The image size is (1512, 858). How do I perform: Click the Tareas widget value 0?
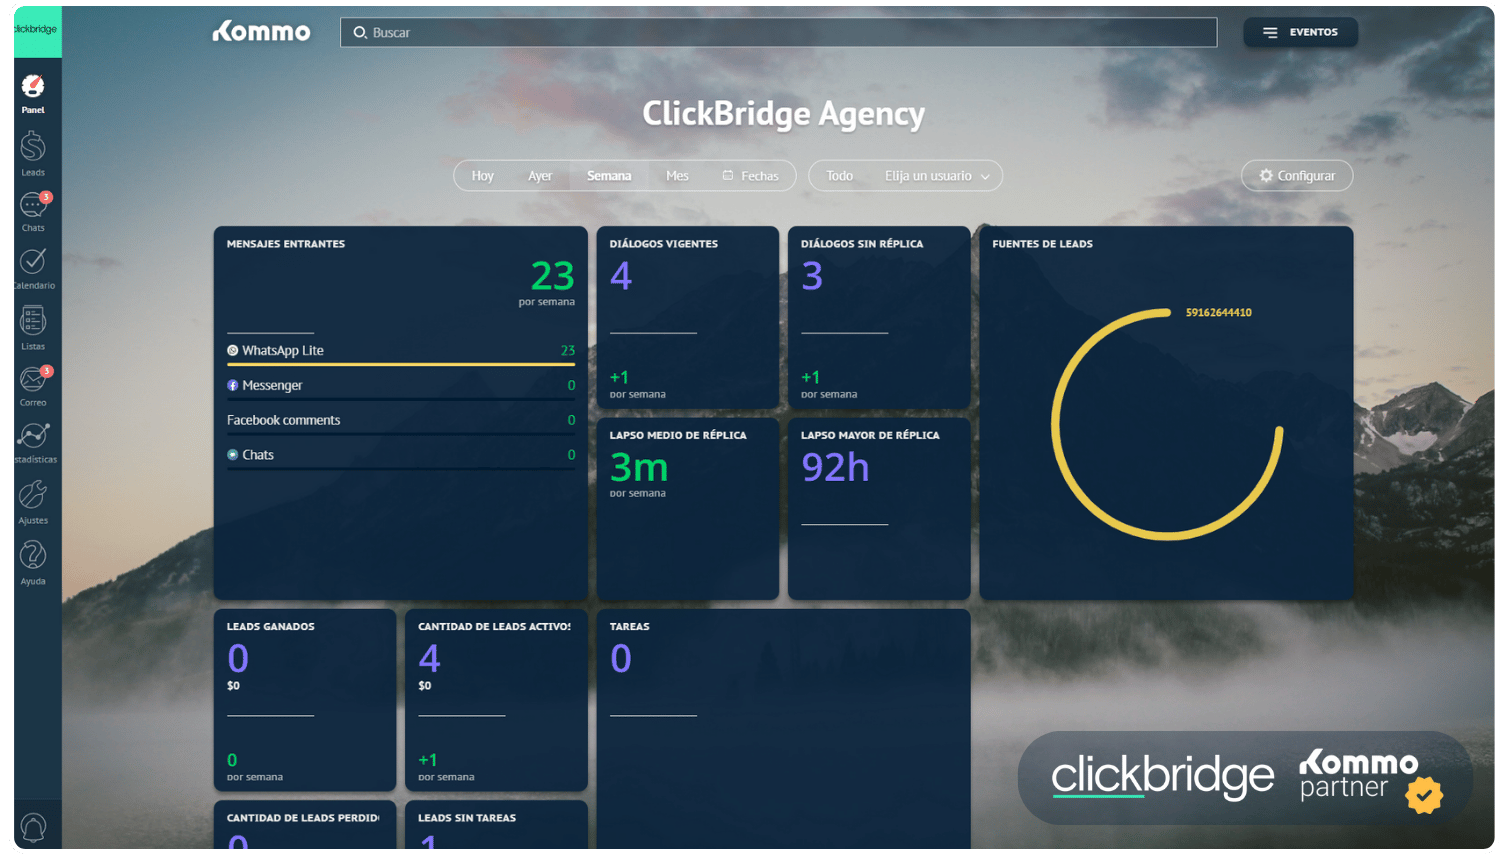(x=621, y=659)
